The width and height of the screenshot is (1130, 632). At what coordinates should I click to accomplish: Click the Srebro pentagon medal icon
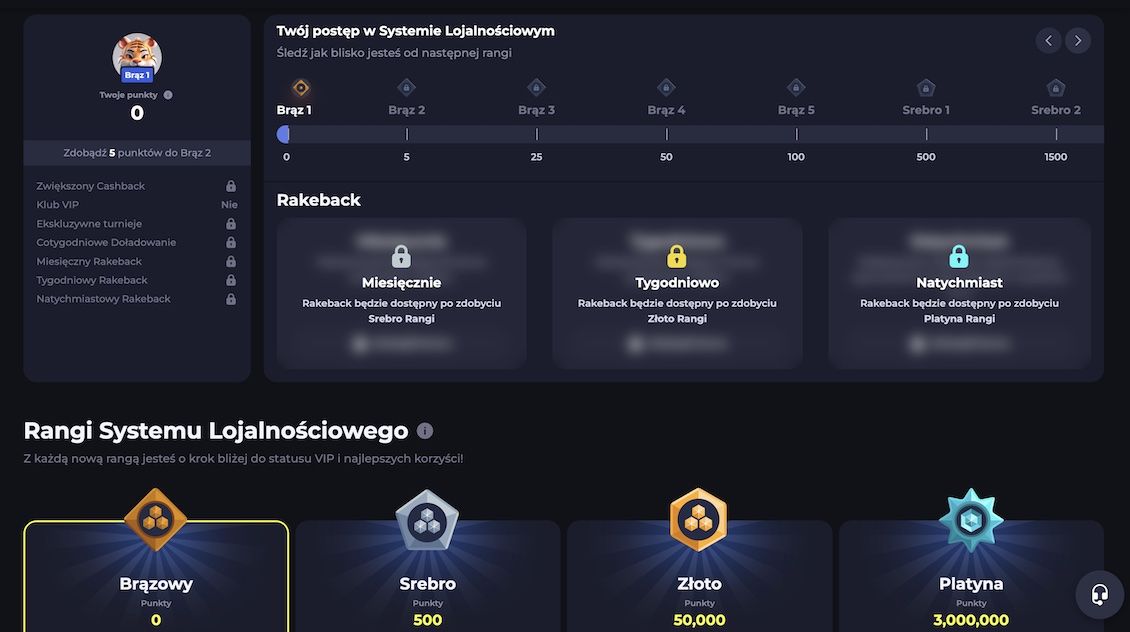pos(427,520)
